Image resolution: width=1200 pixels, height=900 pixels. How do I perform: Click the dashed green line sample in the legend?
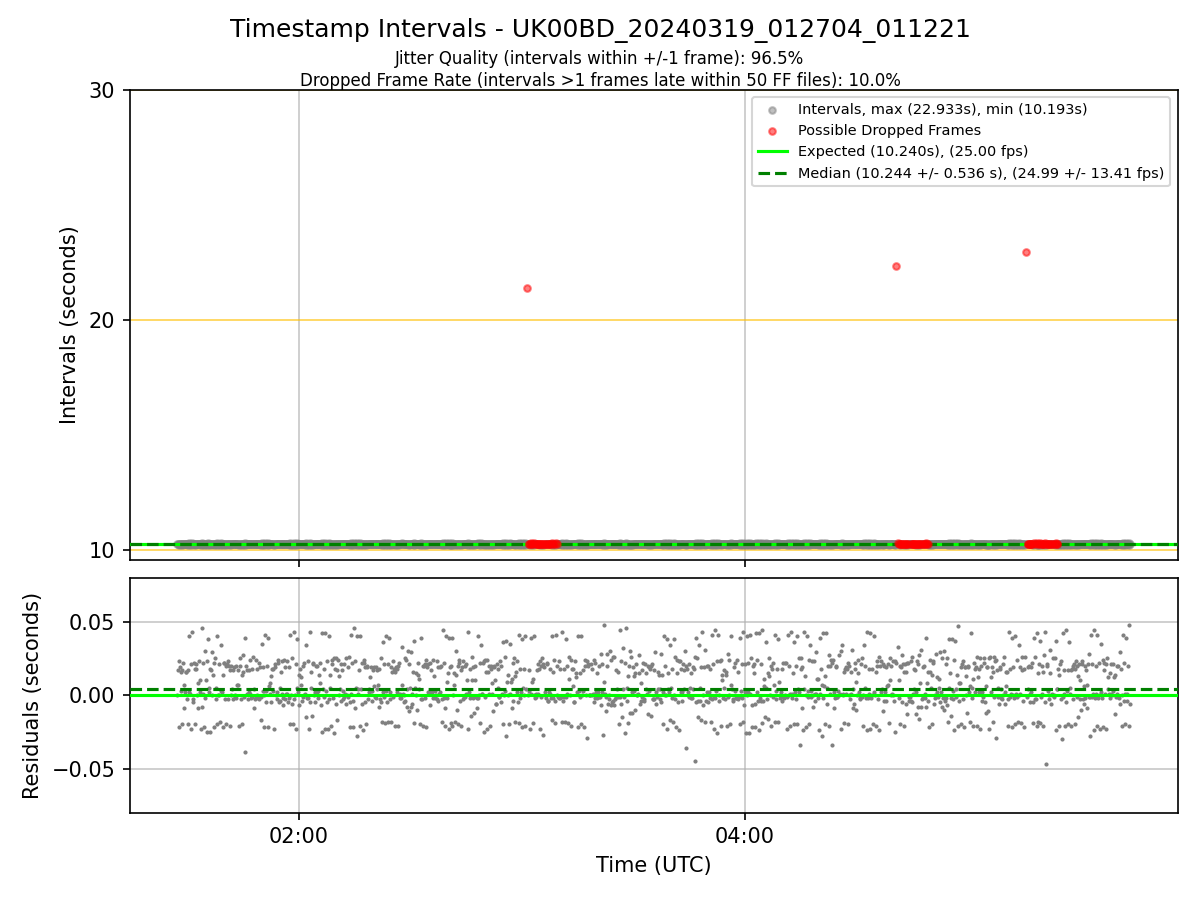[x=772, y=173]
